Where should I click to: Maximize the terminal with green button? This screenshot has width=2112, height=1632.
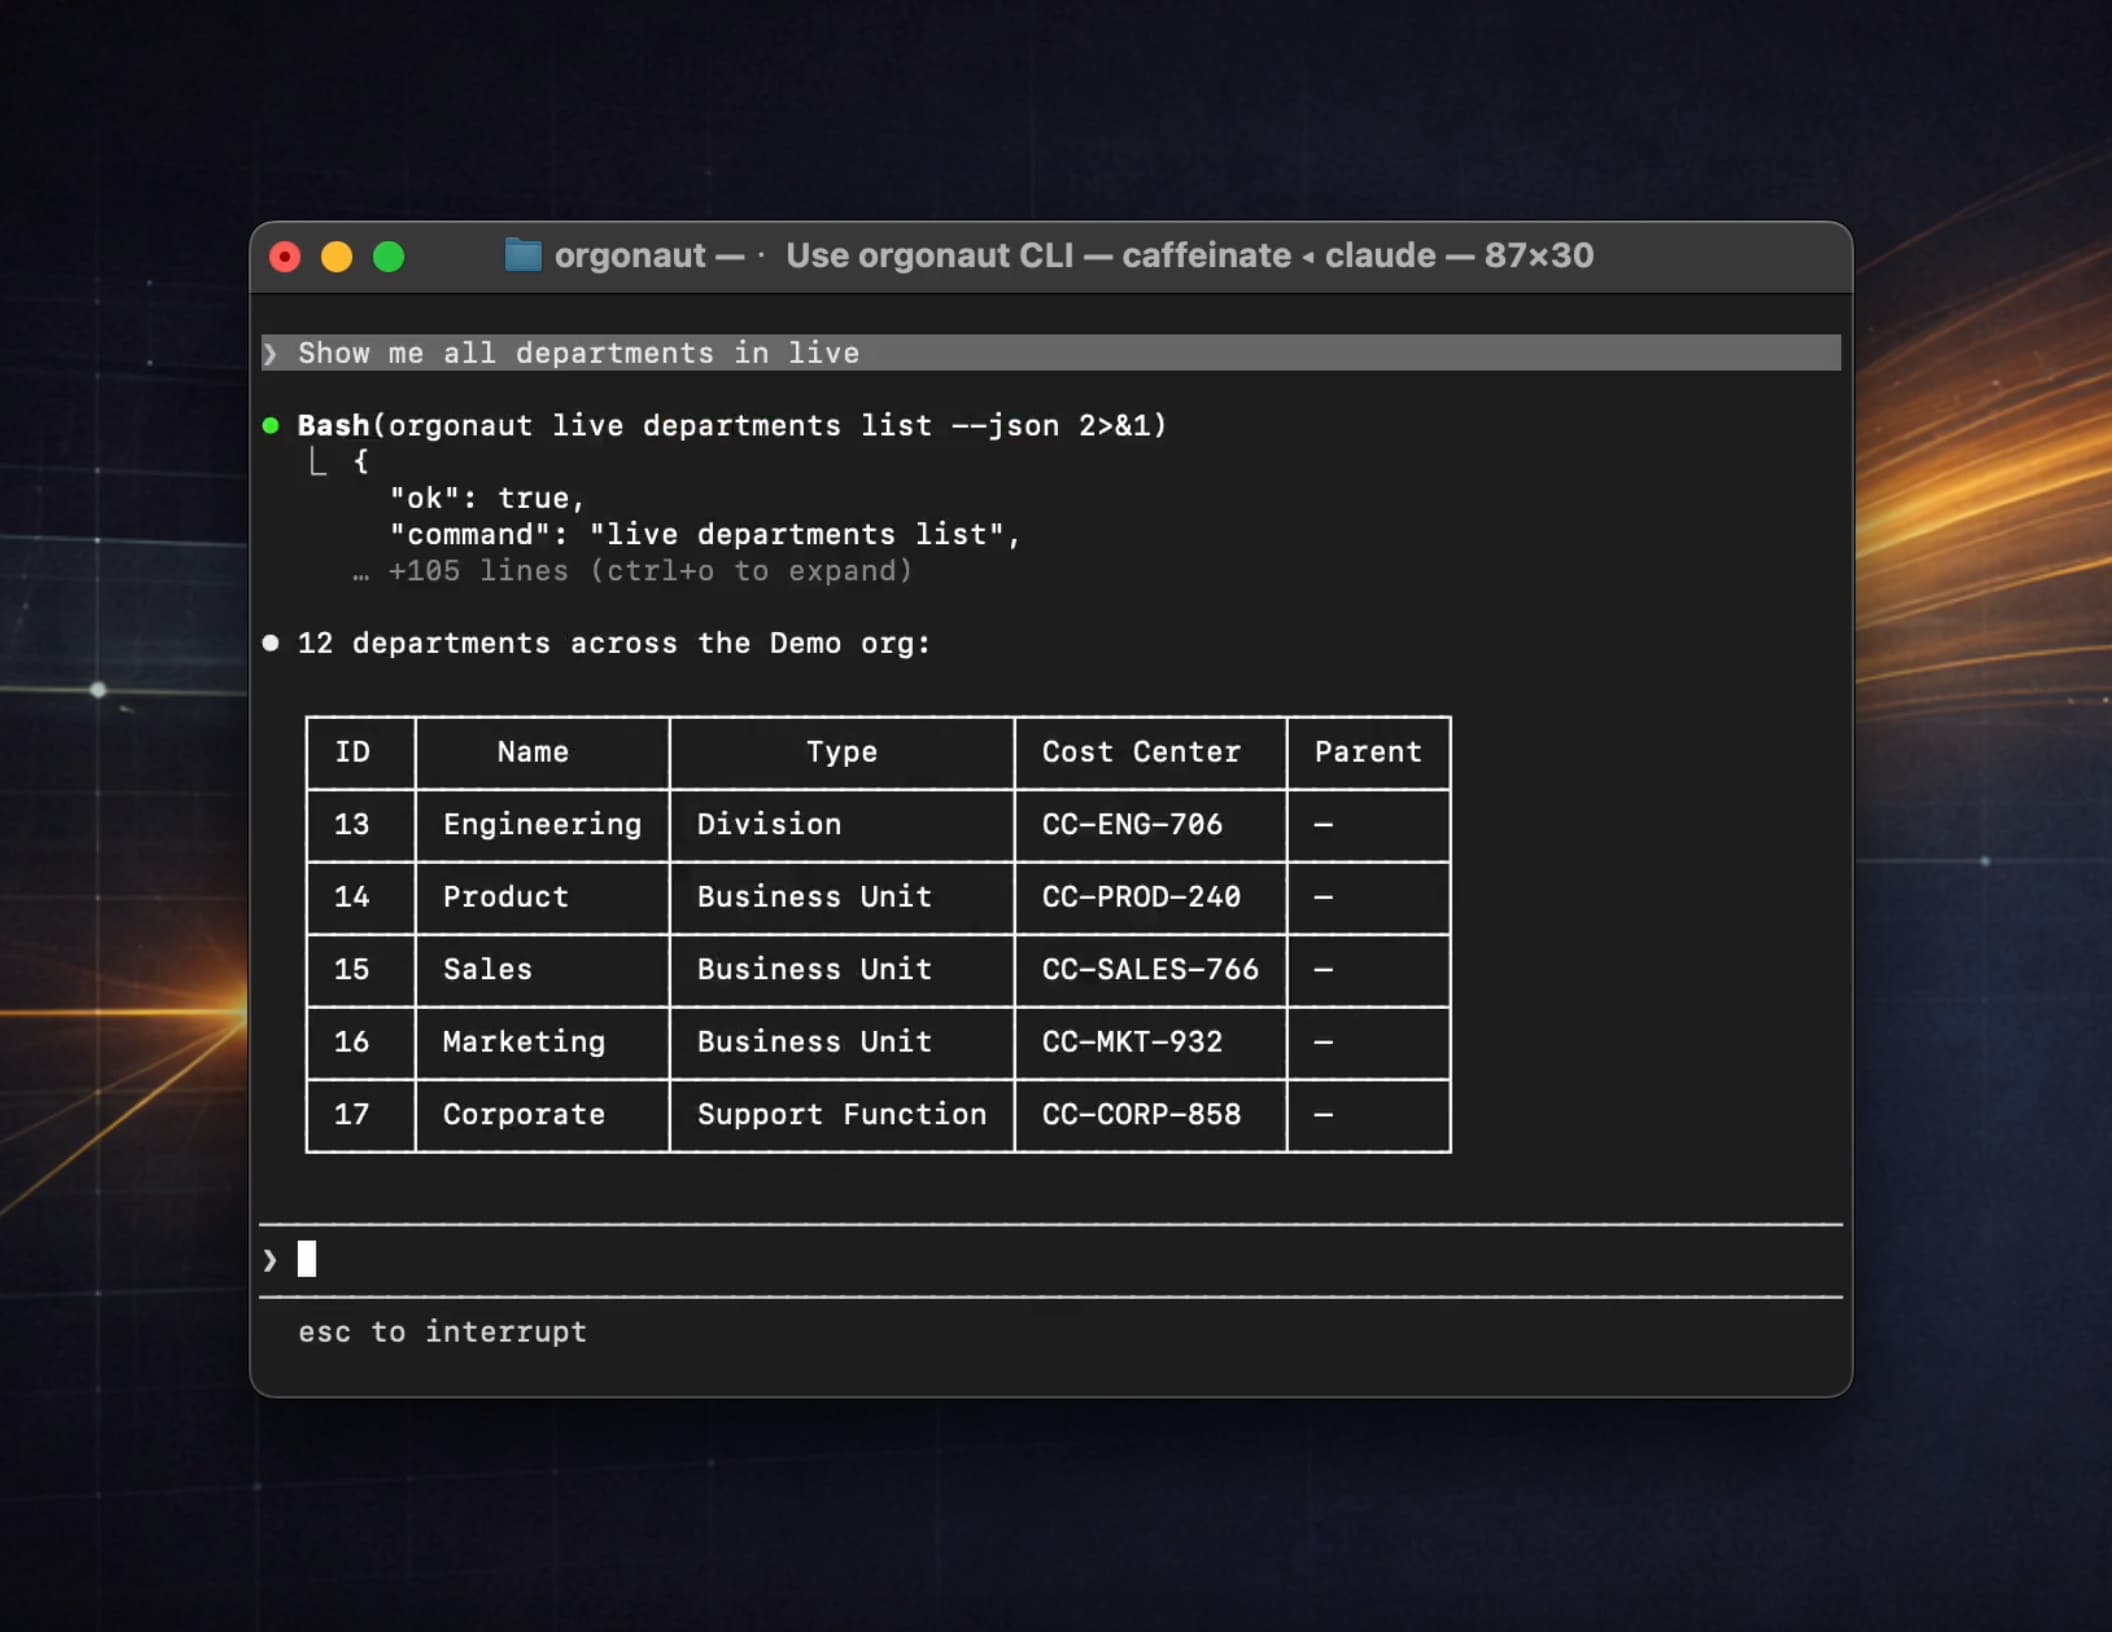coord(389,257)
